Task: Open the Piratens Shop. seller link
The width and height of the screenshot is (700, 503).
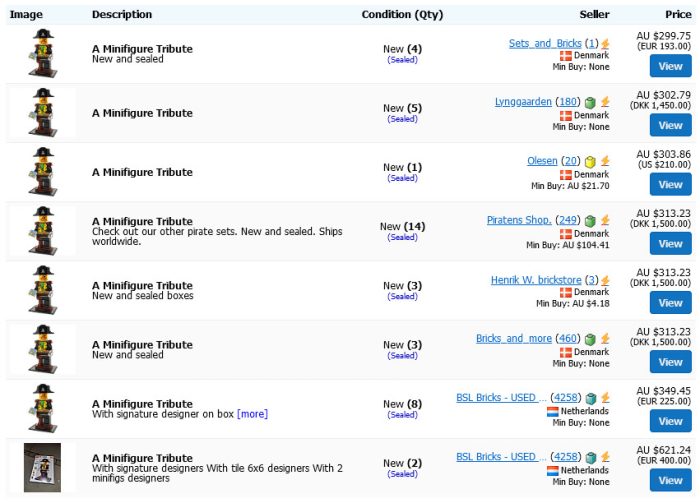Action: [519, 220]
